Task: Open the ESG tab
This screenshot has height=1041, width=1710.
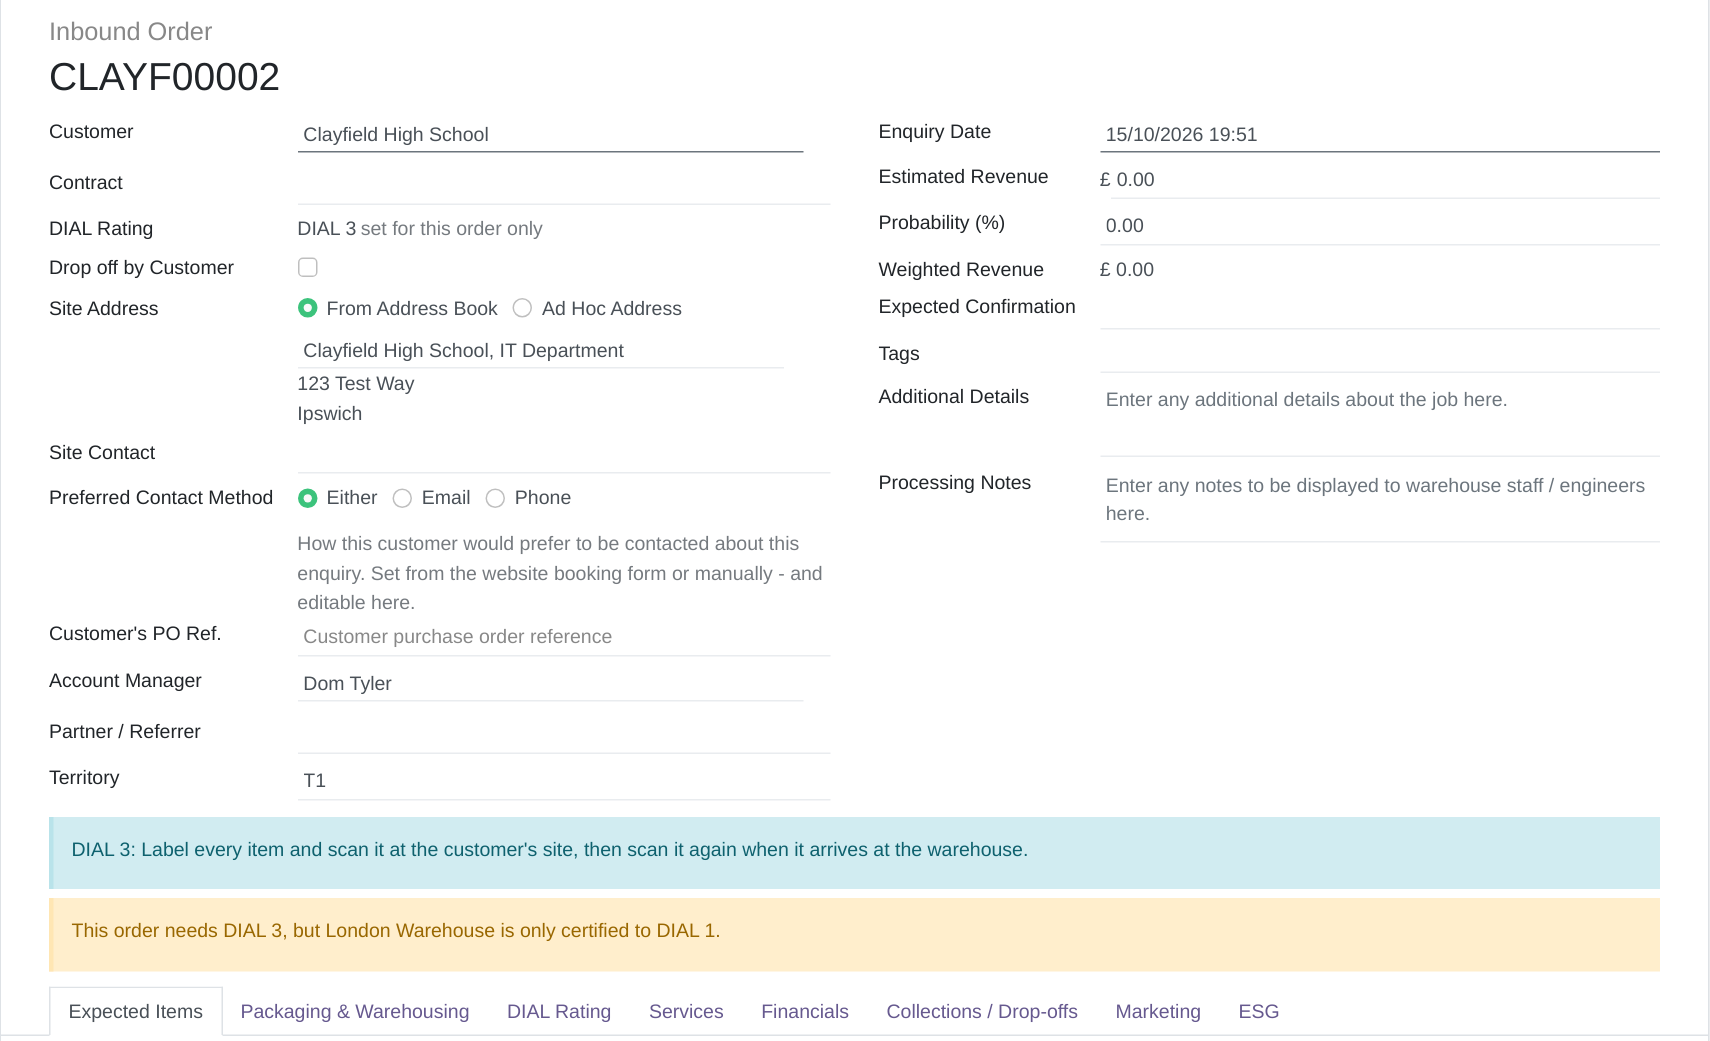Action: click(x=1259, y=1012)
